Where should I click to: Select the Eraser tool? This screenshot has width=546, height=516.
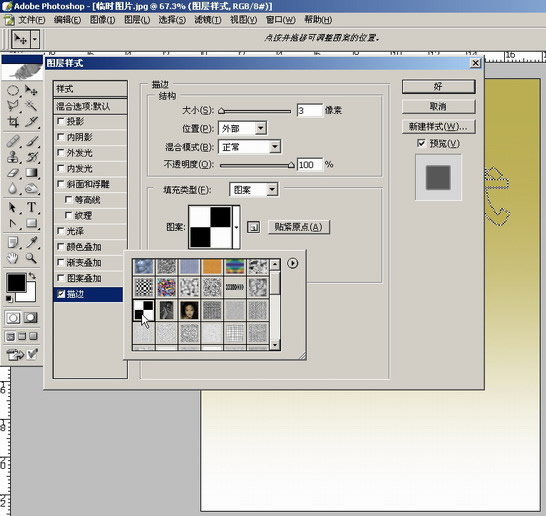point(13,173)
